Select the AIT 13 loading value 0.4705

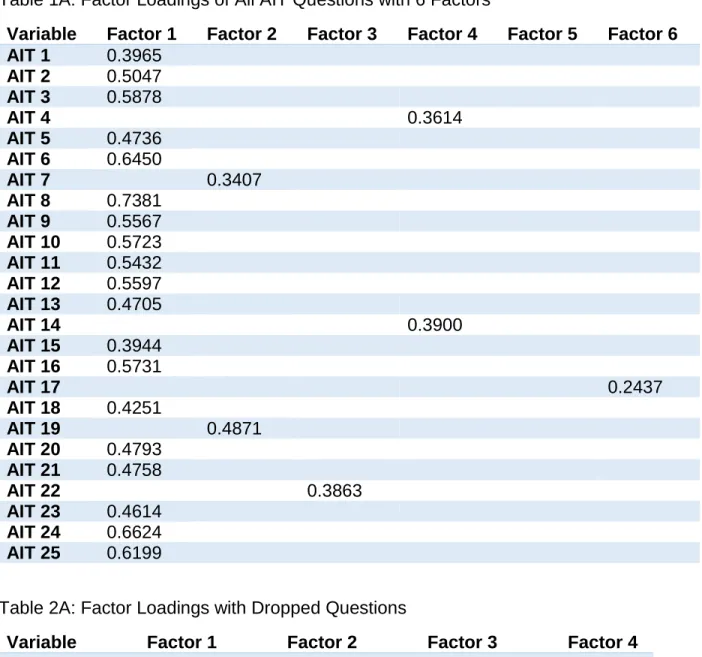coord(134,304)
